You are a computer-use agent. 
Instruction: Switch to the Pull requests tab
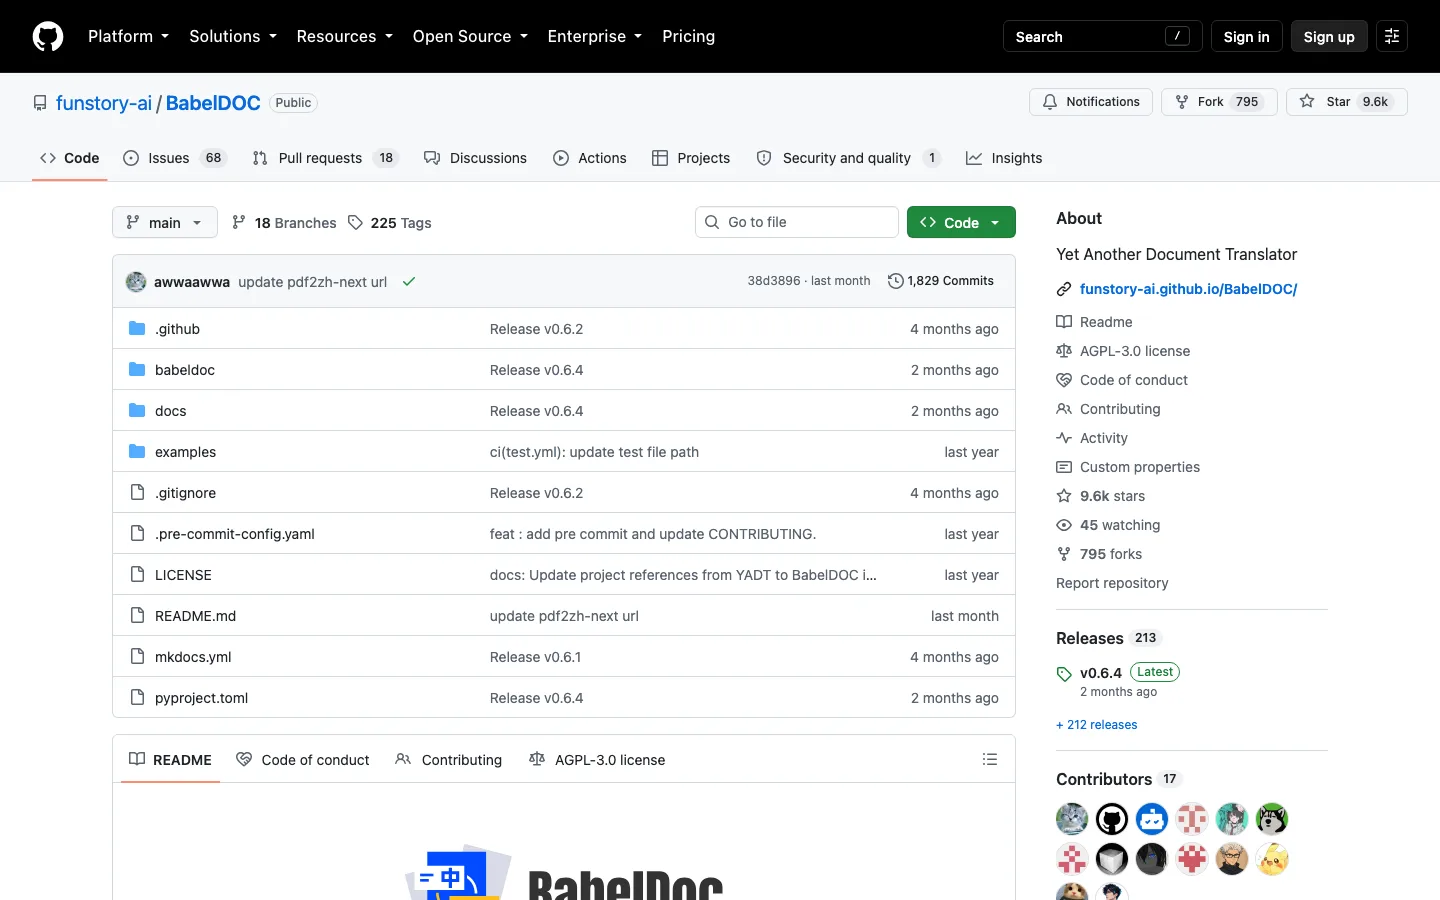325,158
